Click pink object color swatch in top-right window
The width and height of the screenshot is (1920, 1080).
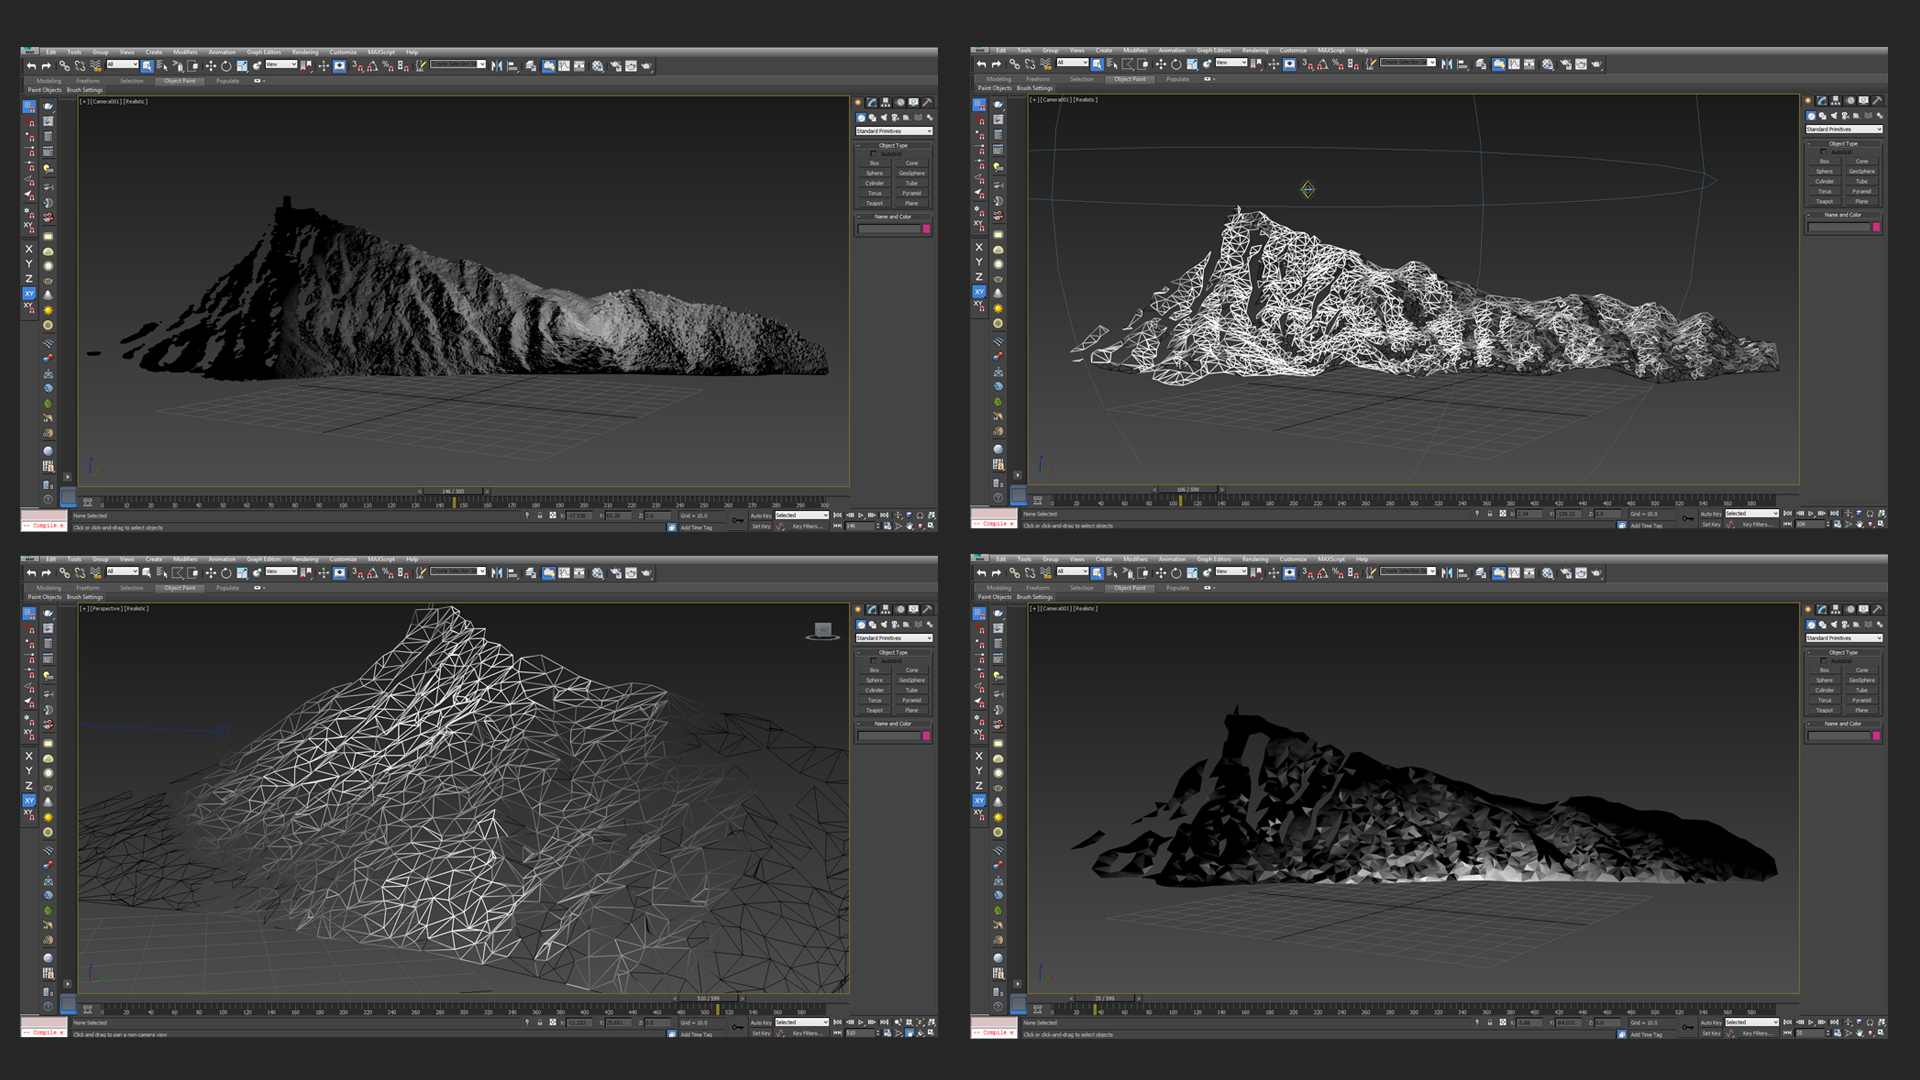pyautogui.click(x=1876, y=227)
